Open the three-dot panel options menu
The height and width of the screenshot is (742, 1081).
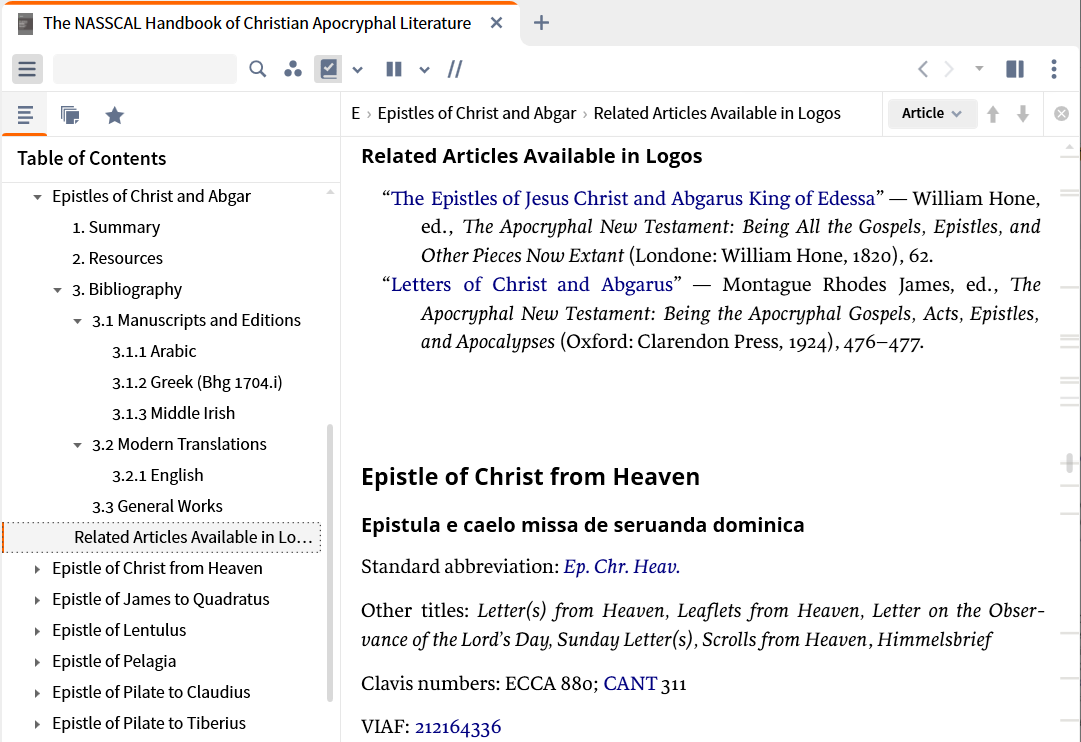click(x=1054, y=69)
